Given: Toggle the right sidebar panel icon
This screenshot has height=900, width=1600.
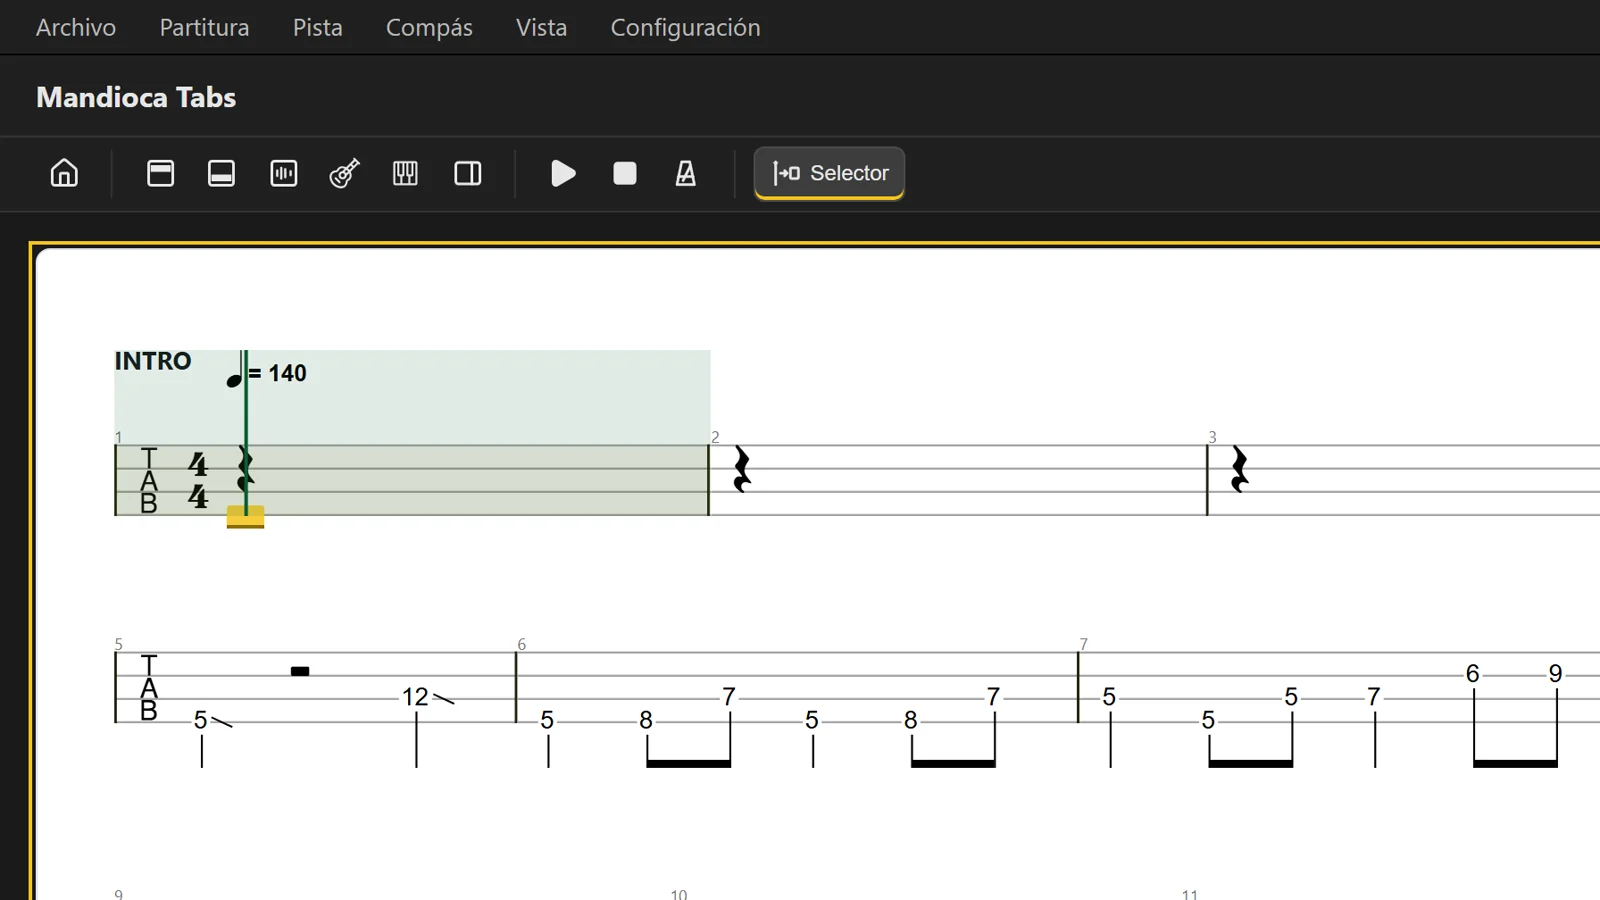Looking at the screenshot, I should coord(468,173).
